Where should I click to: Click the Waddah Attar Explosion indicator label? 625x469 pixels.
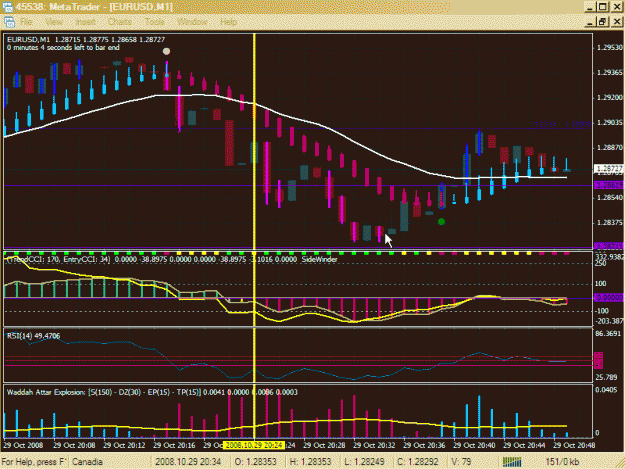click(152, 392)
